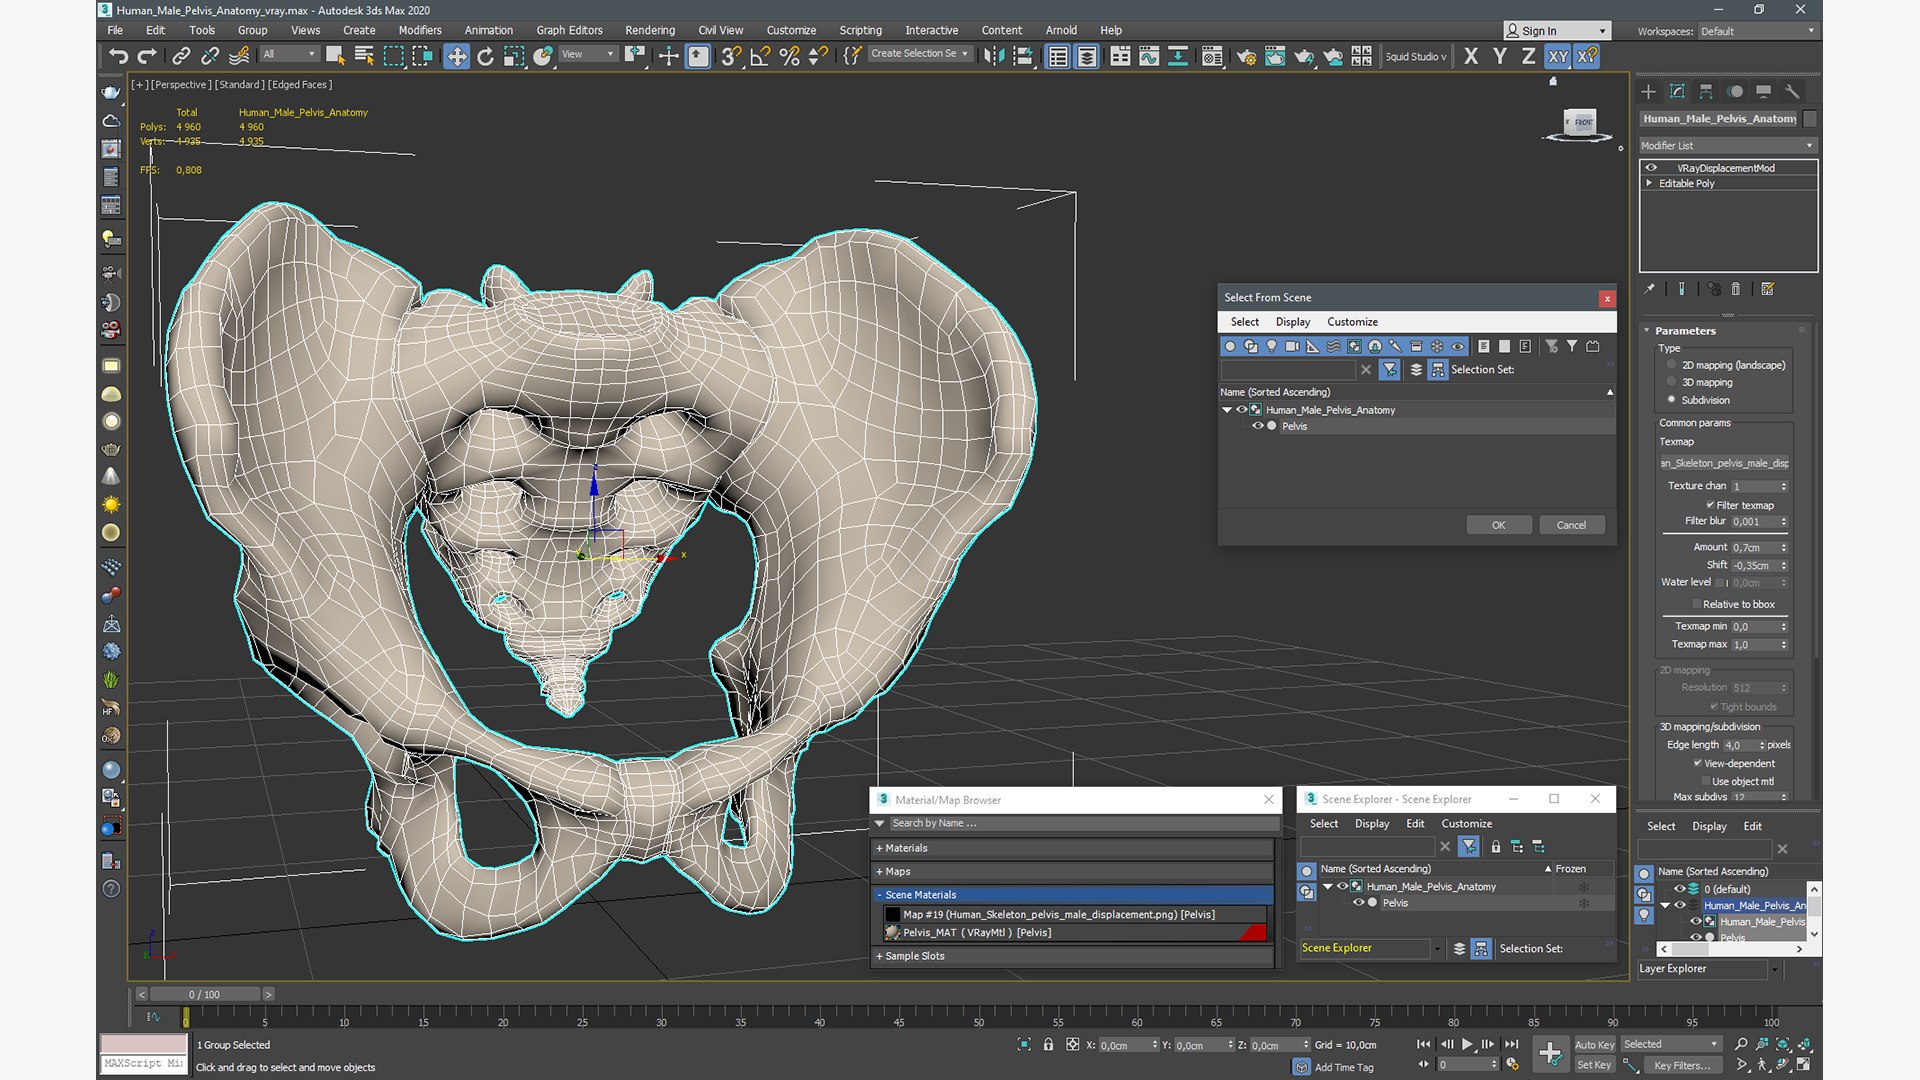
Task: Constrain movement to the X axis
Action: [x=1471, y=56]
